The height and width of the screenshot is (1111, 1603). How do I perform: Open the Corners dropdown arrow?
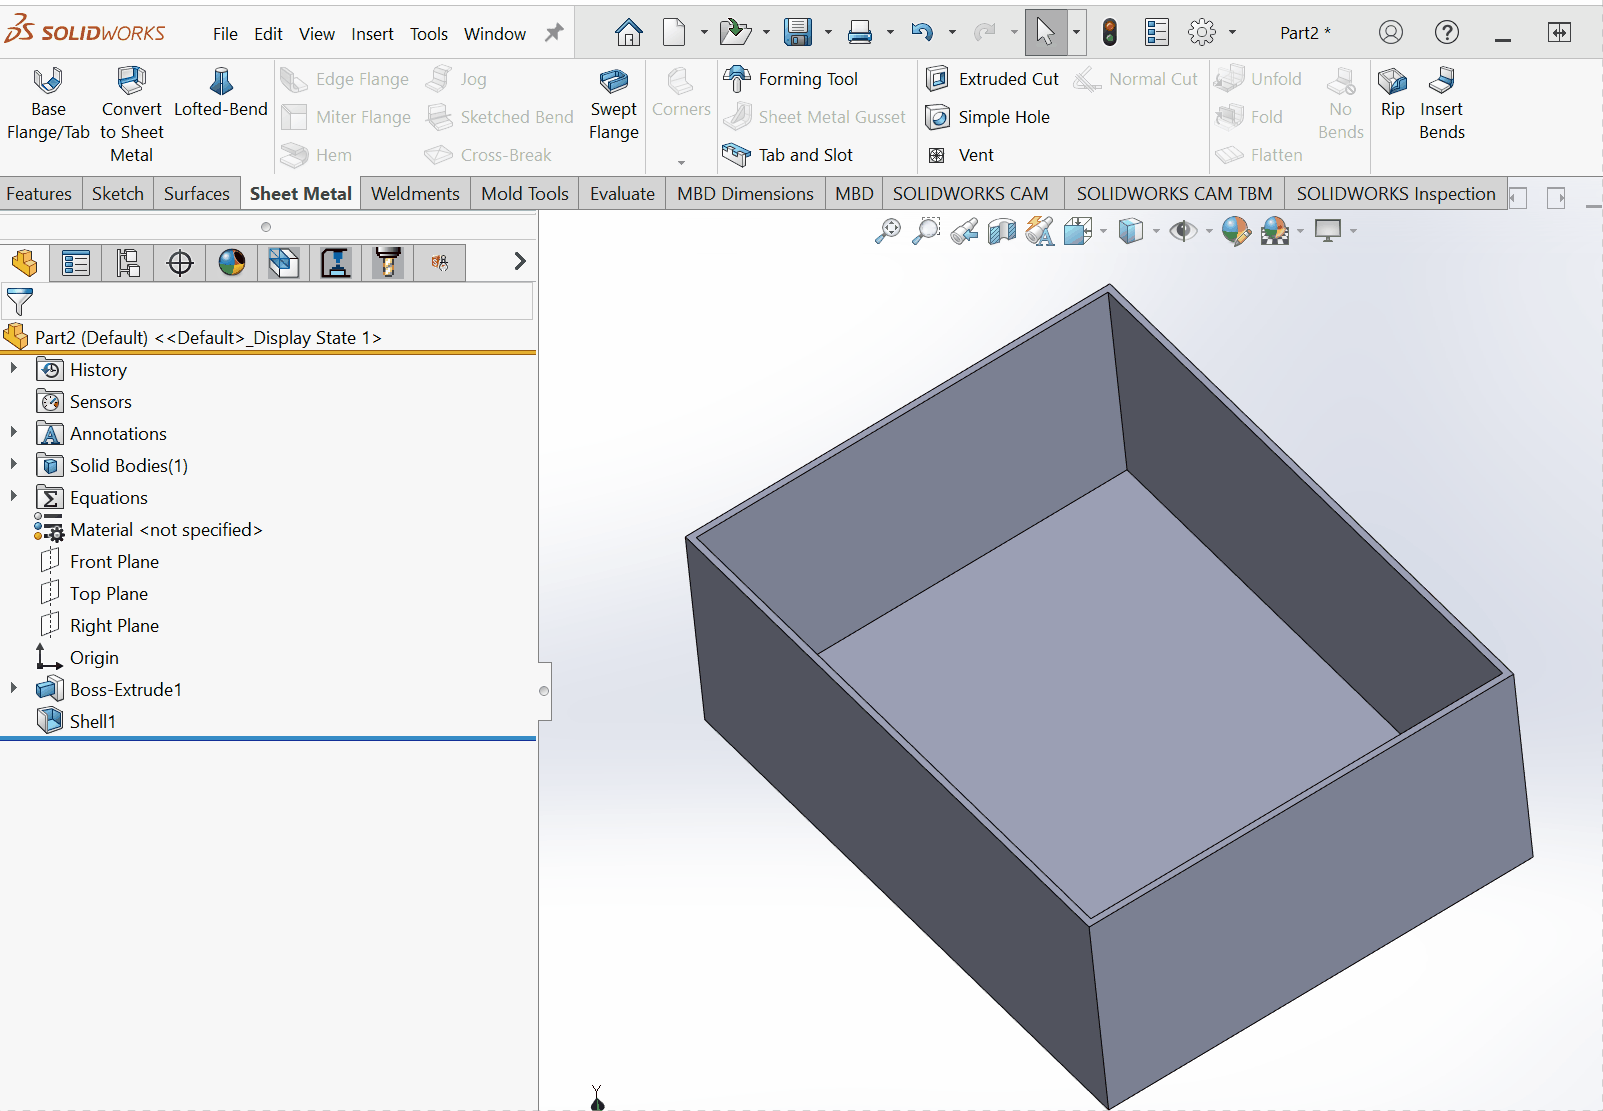tap(681, 162)
